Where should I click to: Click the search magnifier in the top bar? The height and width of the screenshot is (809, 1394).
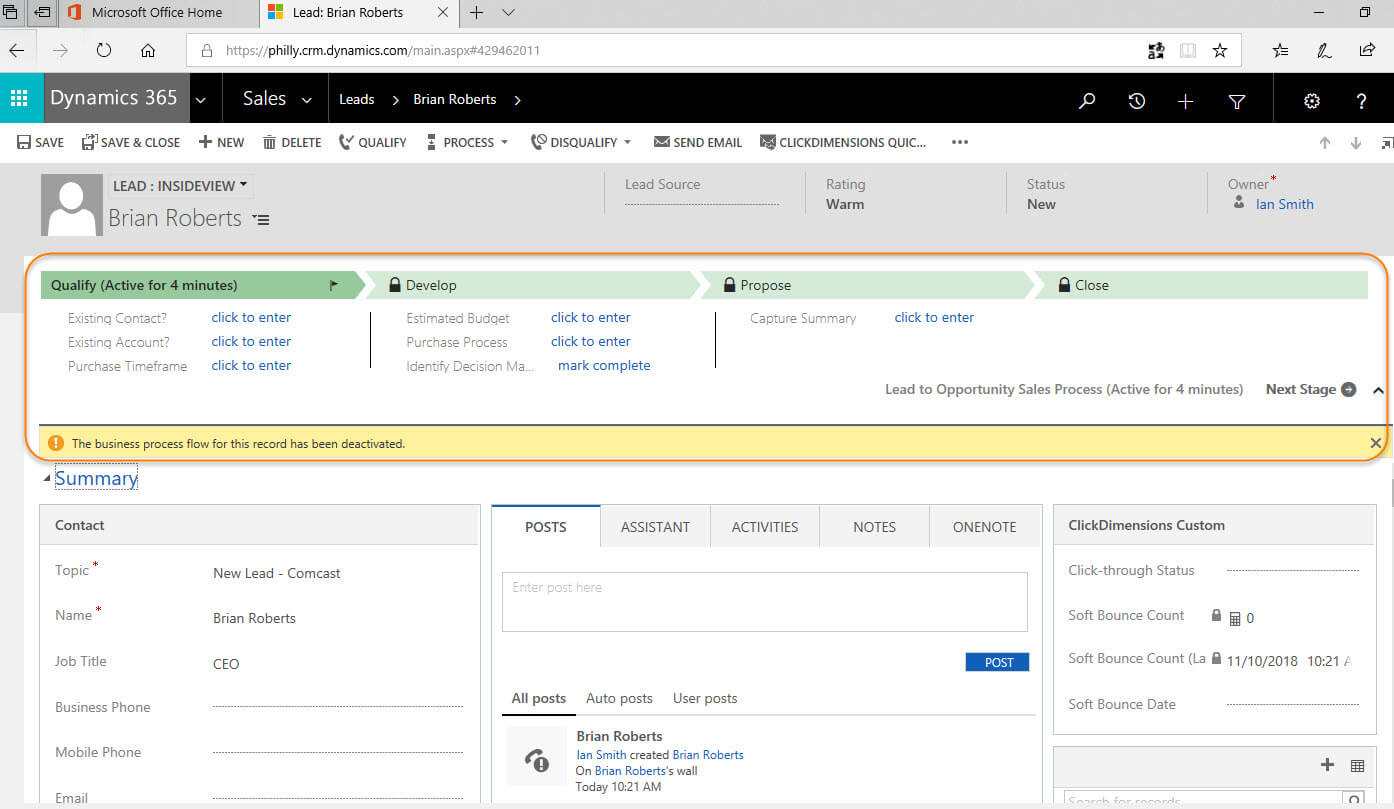tap(1087, 101)
